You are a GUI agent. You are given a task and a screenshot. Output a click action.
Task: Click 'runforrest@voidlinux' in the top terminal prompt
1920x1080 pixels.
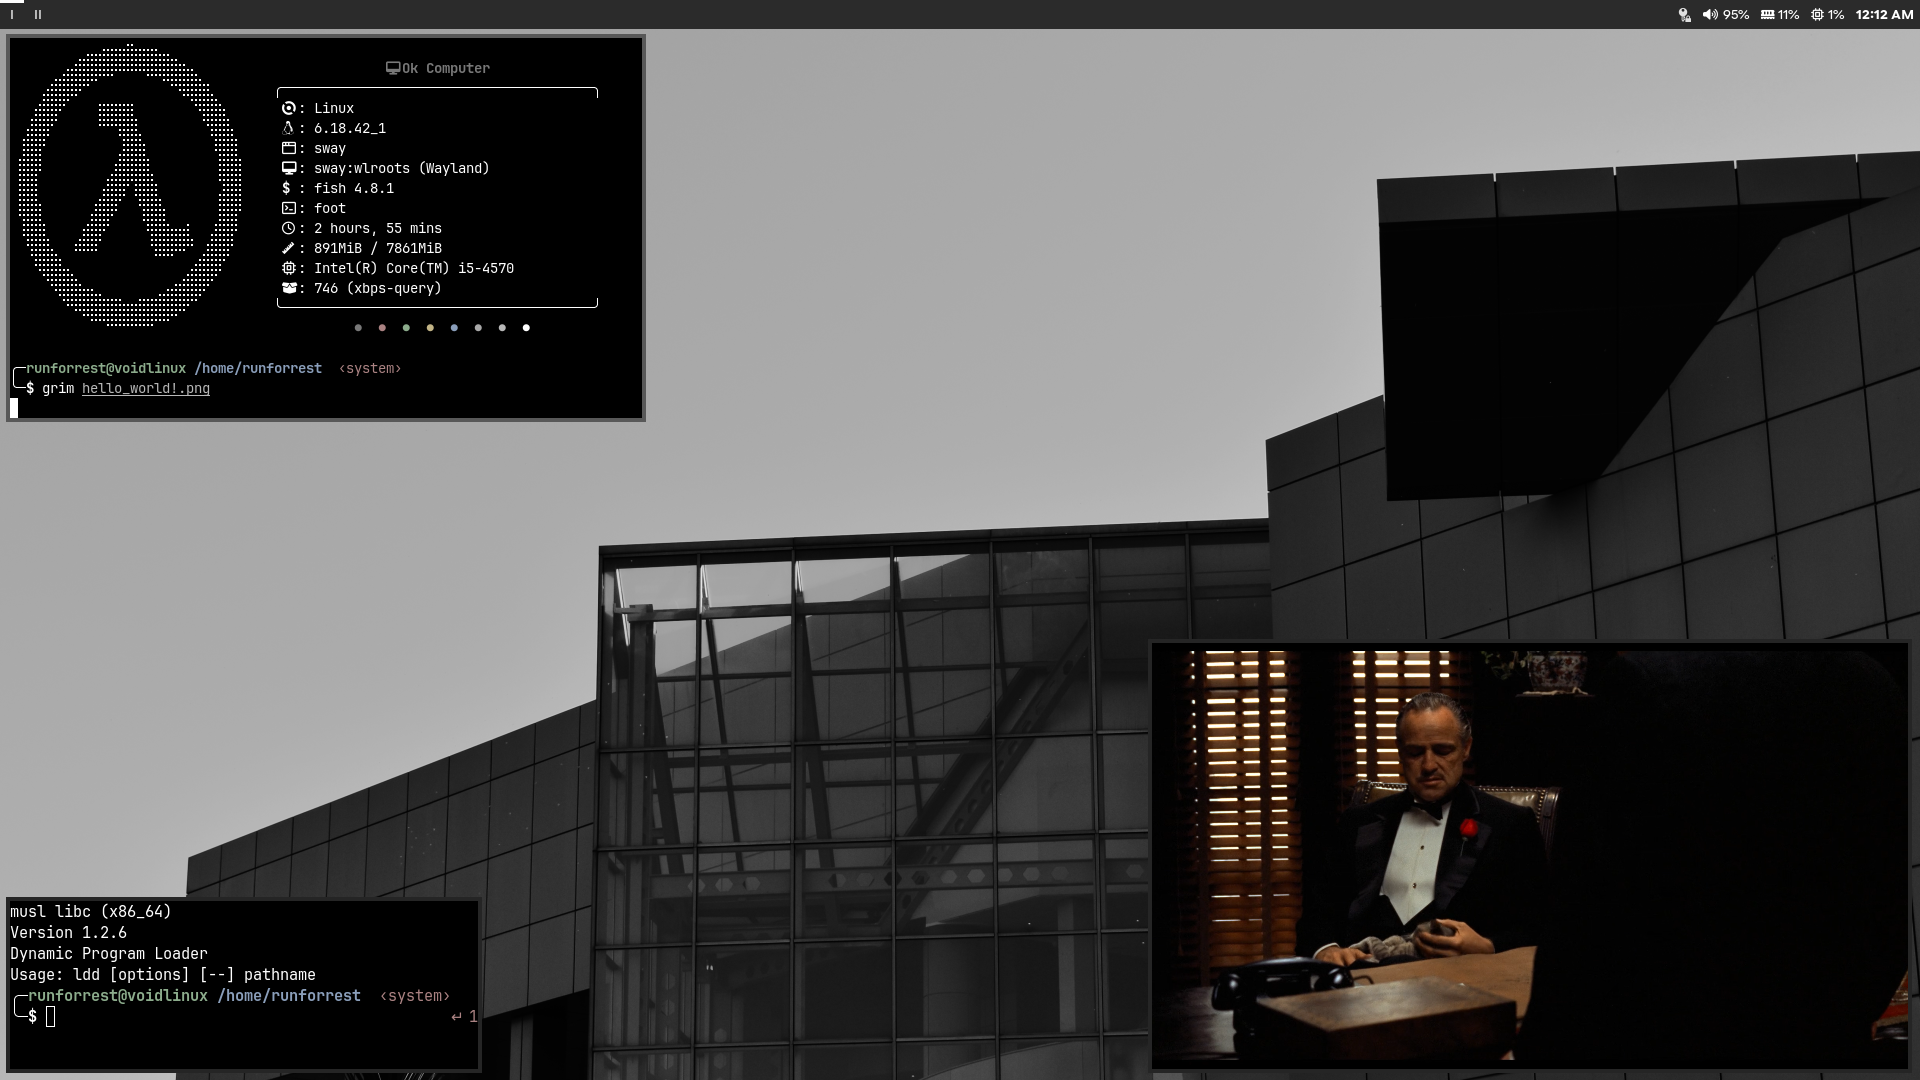click(106, 368)
